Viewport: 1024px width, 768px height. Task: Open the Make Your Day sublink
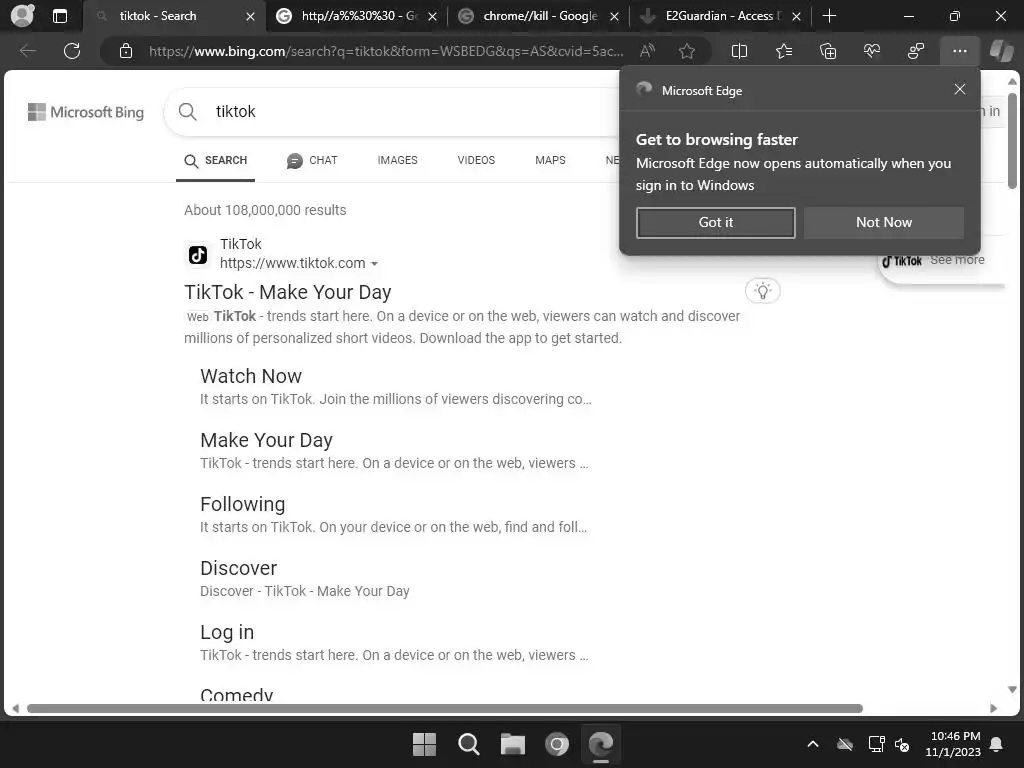click(266, 440)
